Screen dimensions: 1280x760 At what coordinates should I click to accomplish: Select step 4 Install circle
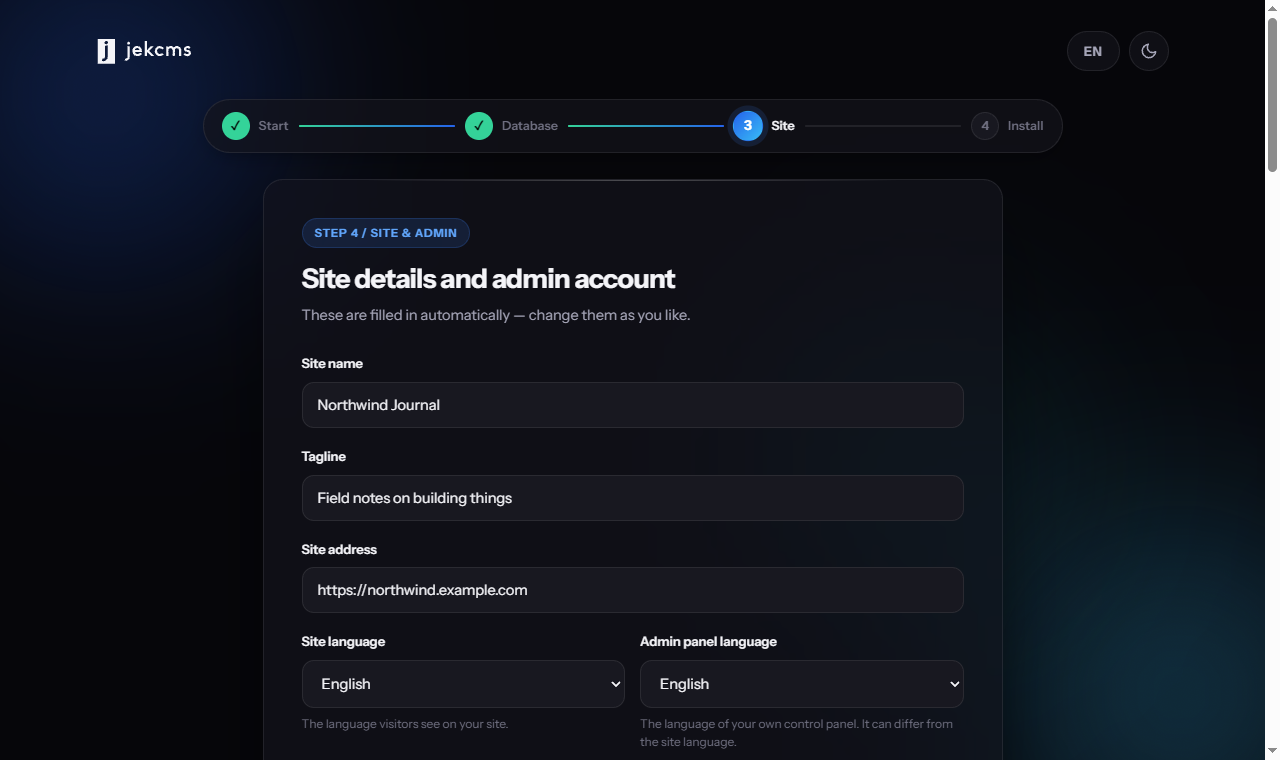[x=985, y=126]
